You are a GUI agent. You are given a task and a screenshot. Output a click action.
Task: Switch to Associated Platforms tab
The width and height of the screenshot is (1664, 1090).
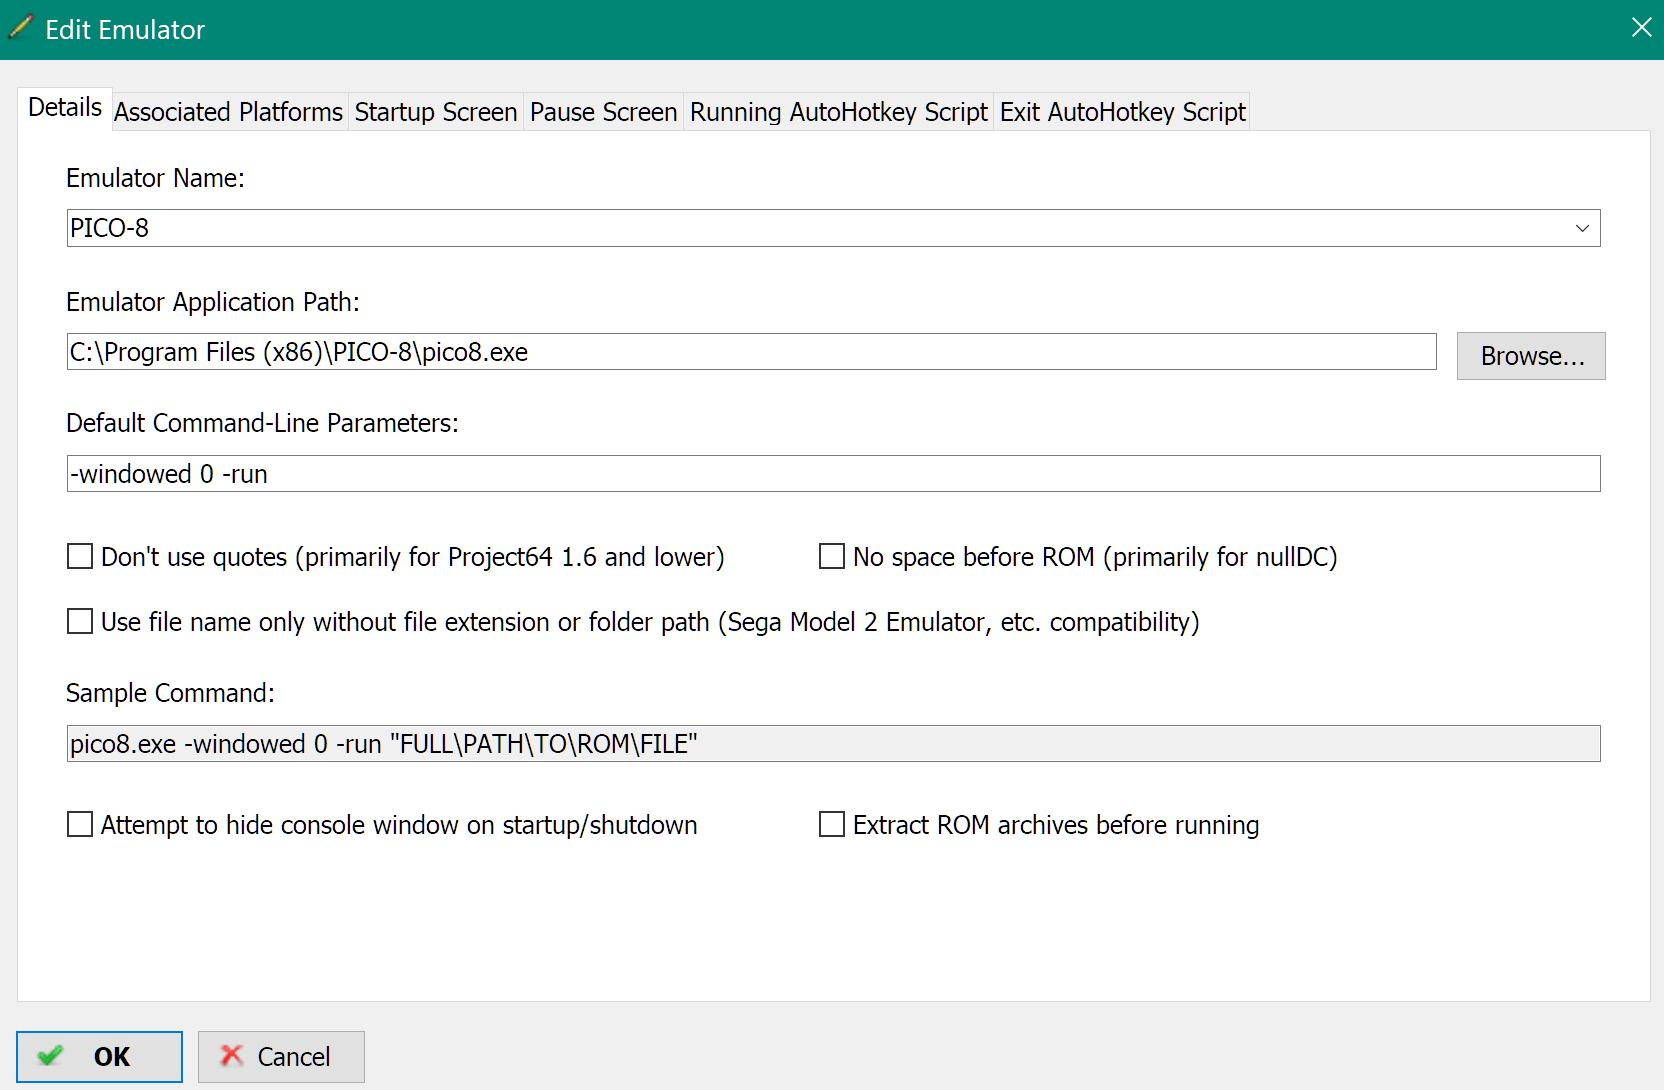228,112
